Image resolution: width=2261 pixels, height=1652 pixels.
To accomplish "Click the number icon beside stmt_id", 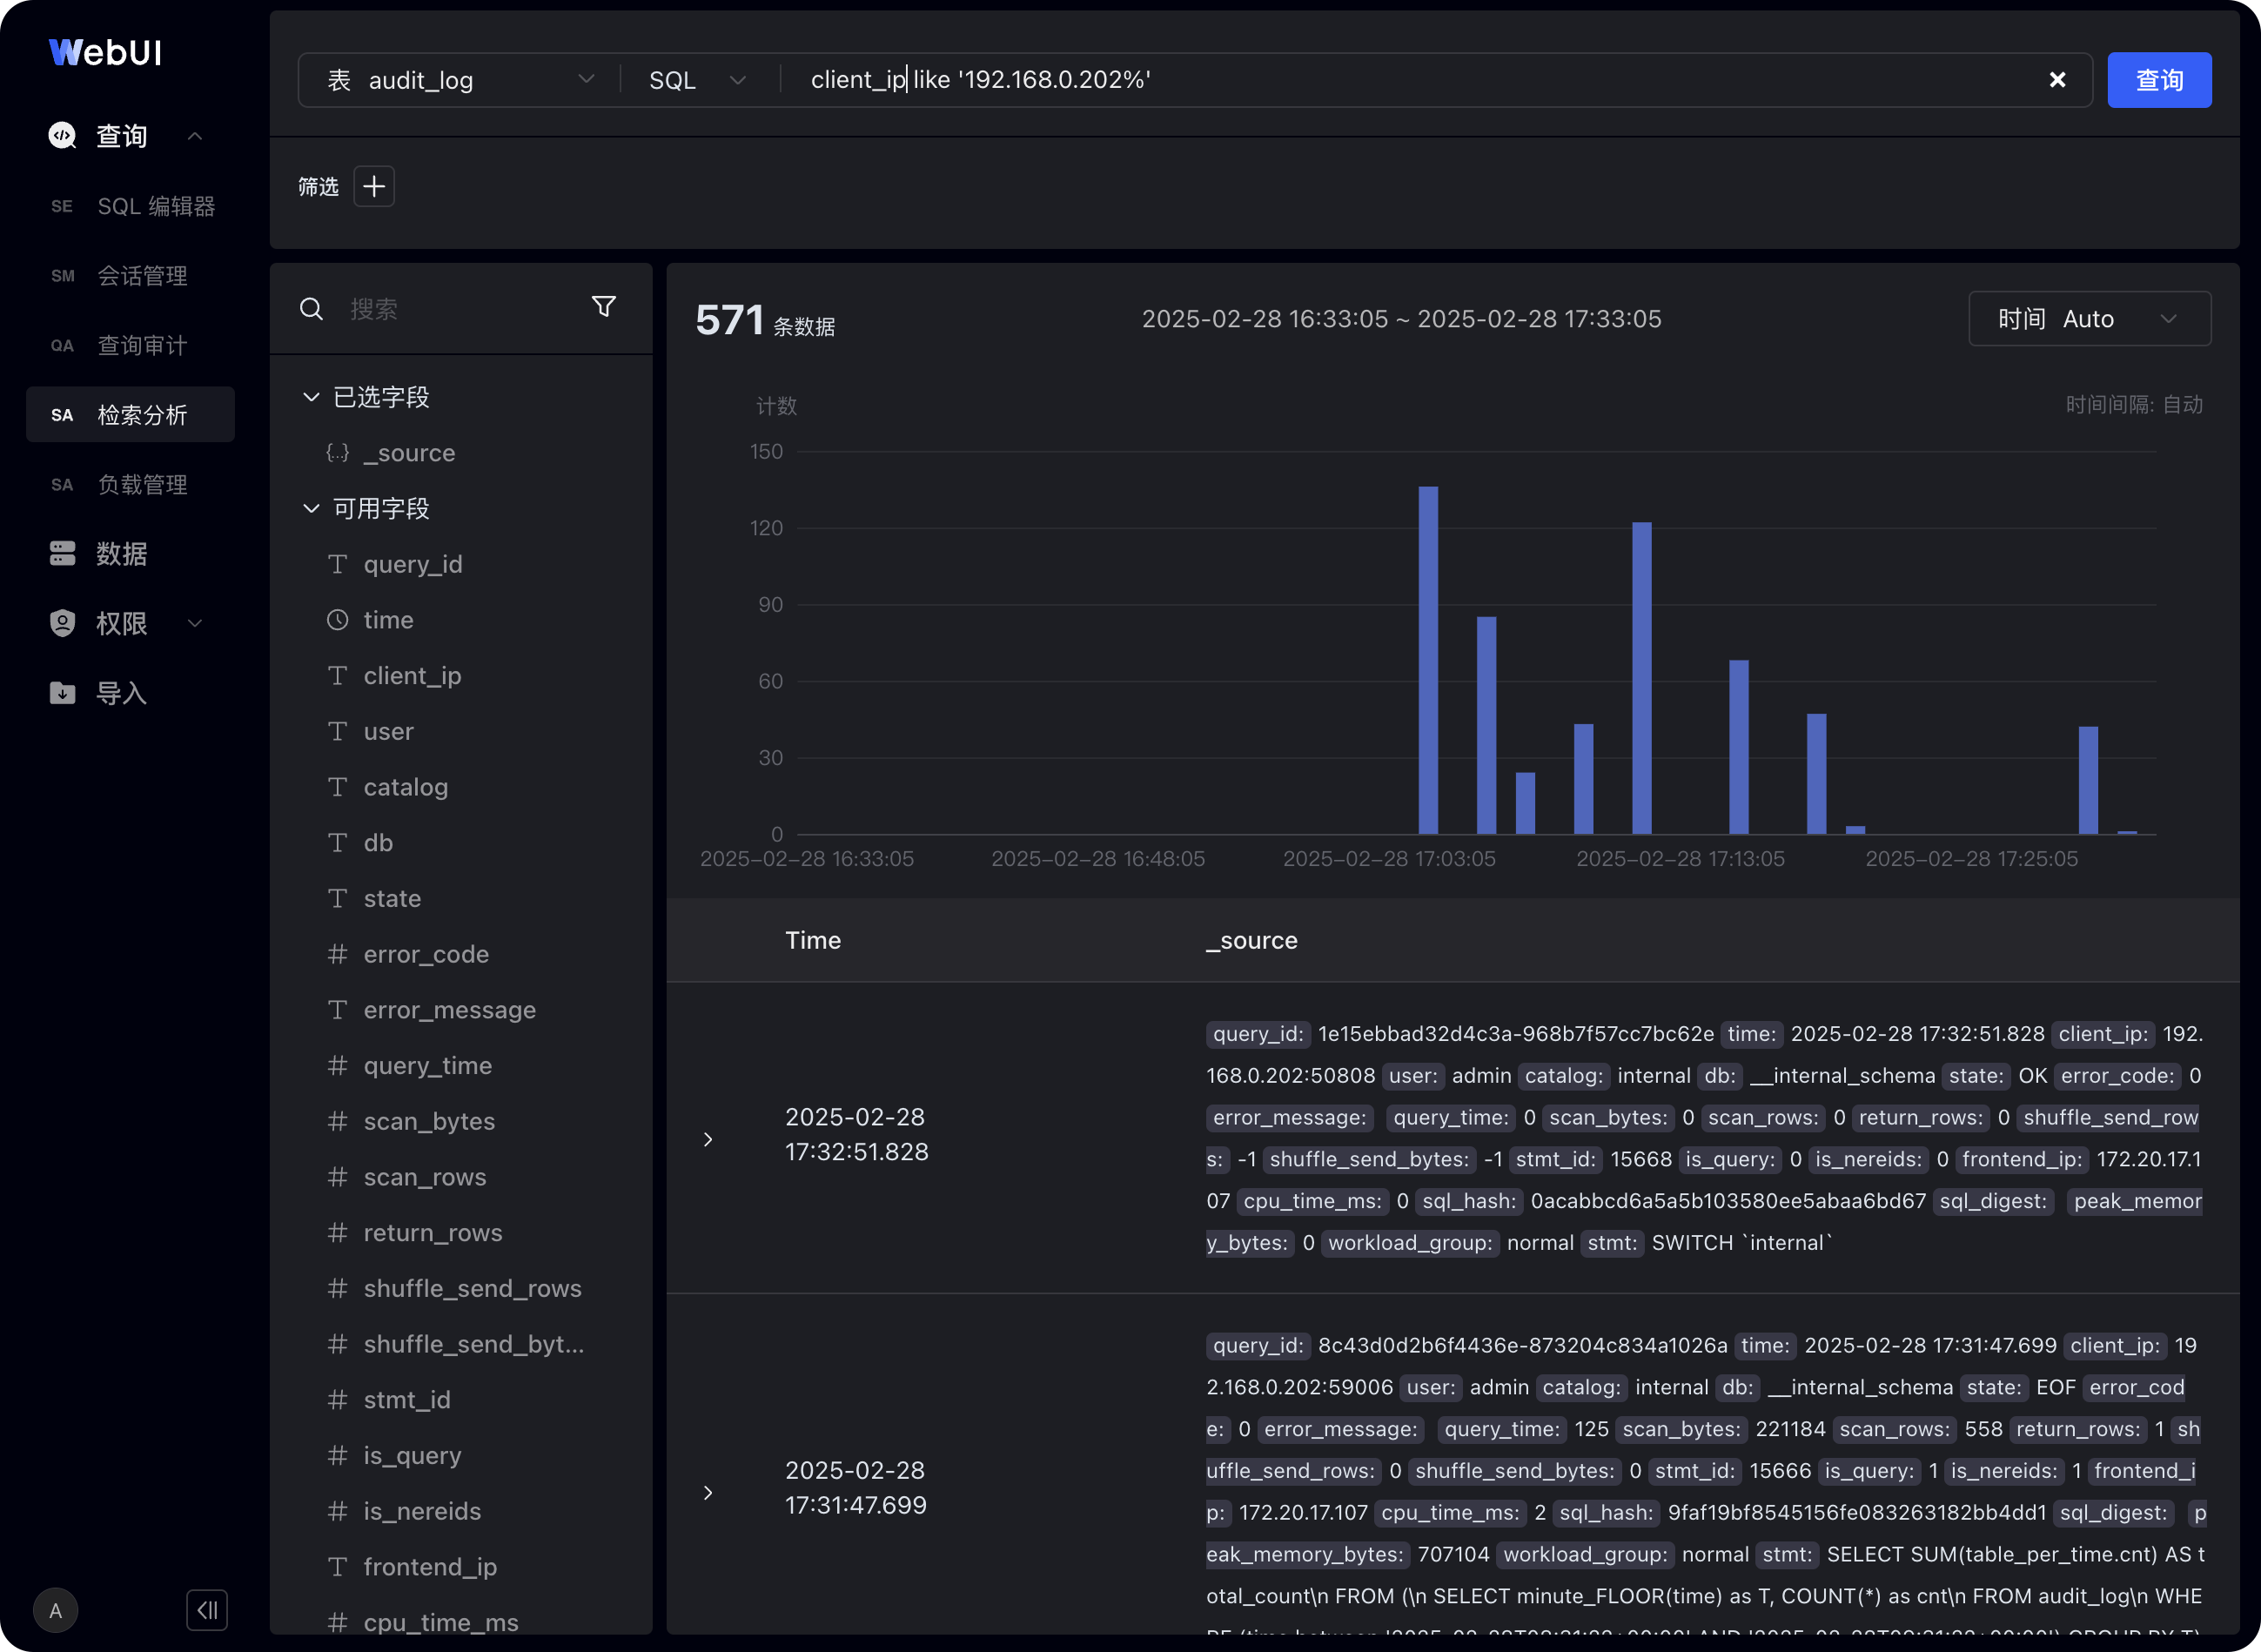I will (338, 1399).
